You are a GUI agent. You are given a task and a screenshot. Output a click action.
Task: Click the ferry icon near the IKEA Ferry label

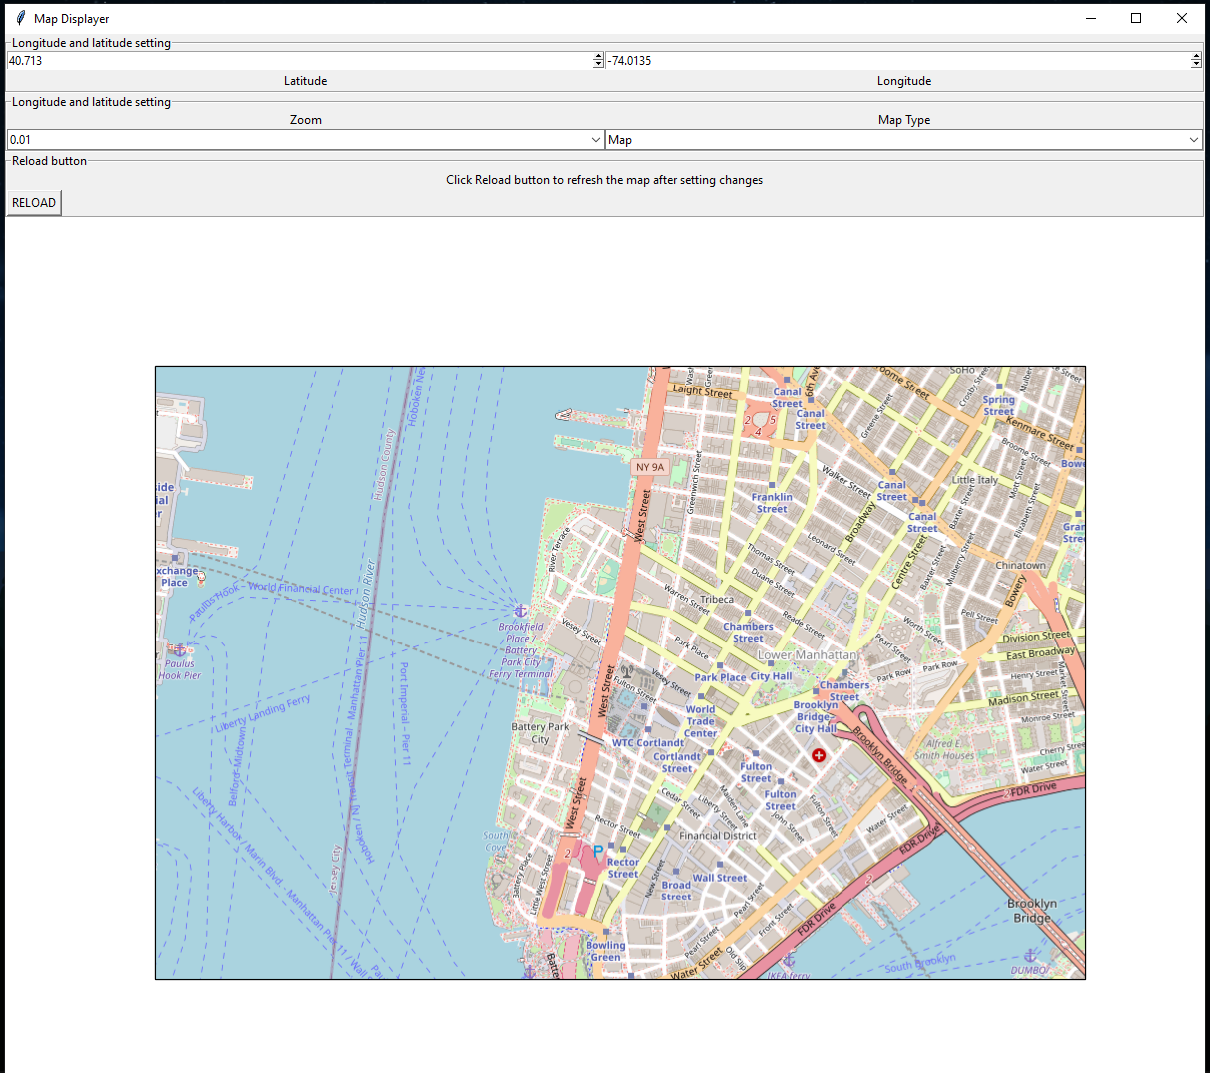point(789,959)
